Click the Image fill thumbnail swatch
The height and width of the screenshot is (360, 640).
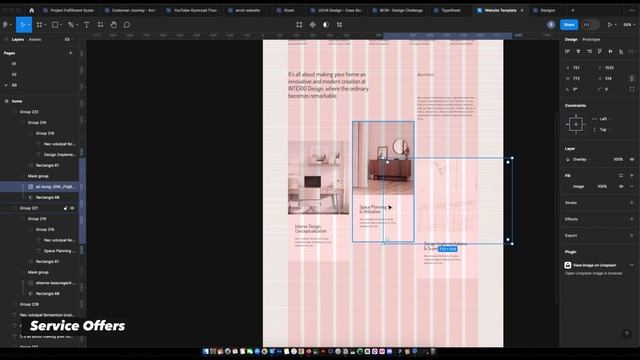[x=568, y=187]
